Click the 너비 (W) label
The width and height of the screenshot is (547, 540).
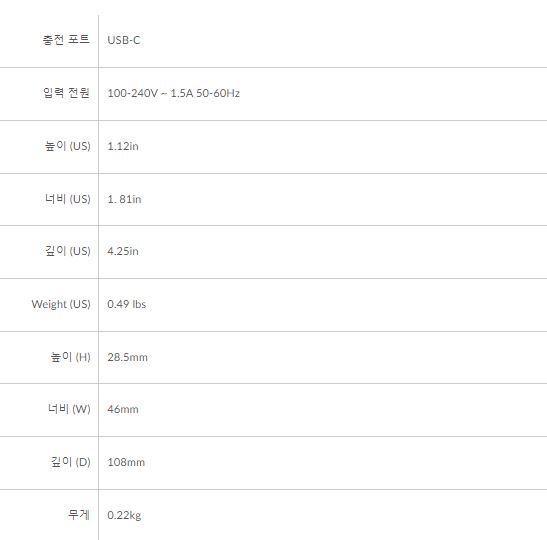(x=69, y=408)
